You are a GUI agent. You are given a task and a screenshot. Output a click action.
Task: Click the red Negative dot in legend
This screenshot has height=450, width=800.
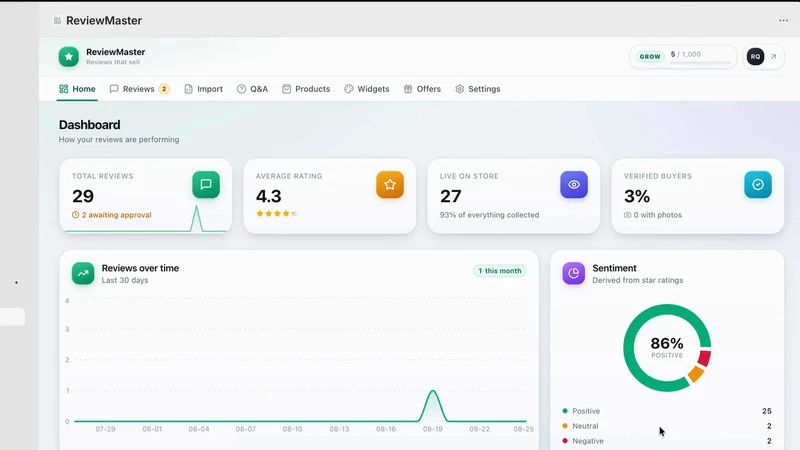click(565, 440)
